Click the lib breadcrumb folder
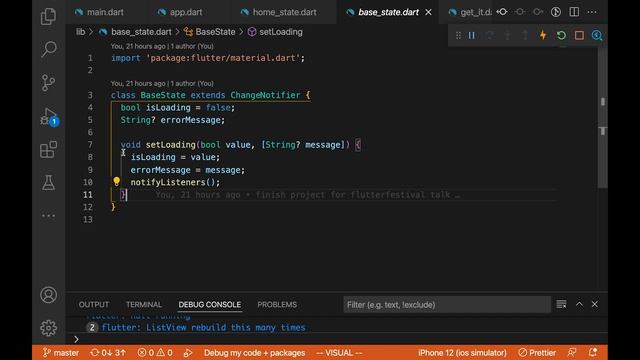 pos(80,32)
